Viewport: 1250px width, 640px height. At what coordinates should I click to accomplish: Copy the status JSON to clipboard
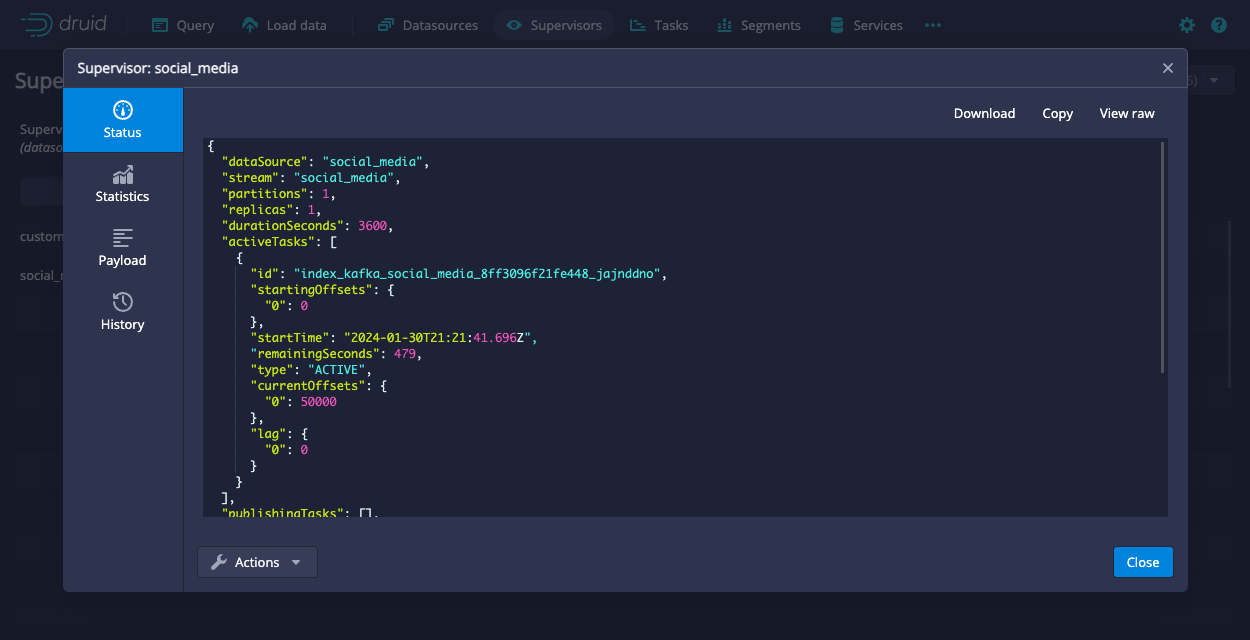1057,113
